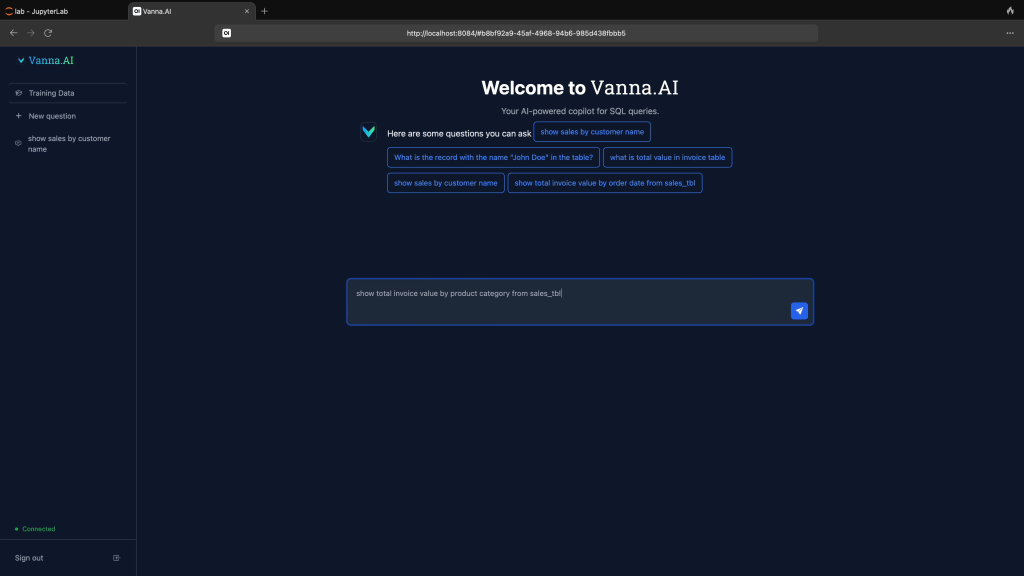Open Training Data in the sidebar
1024x576 pixels.
coord(51,93)
